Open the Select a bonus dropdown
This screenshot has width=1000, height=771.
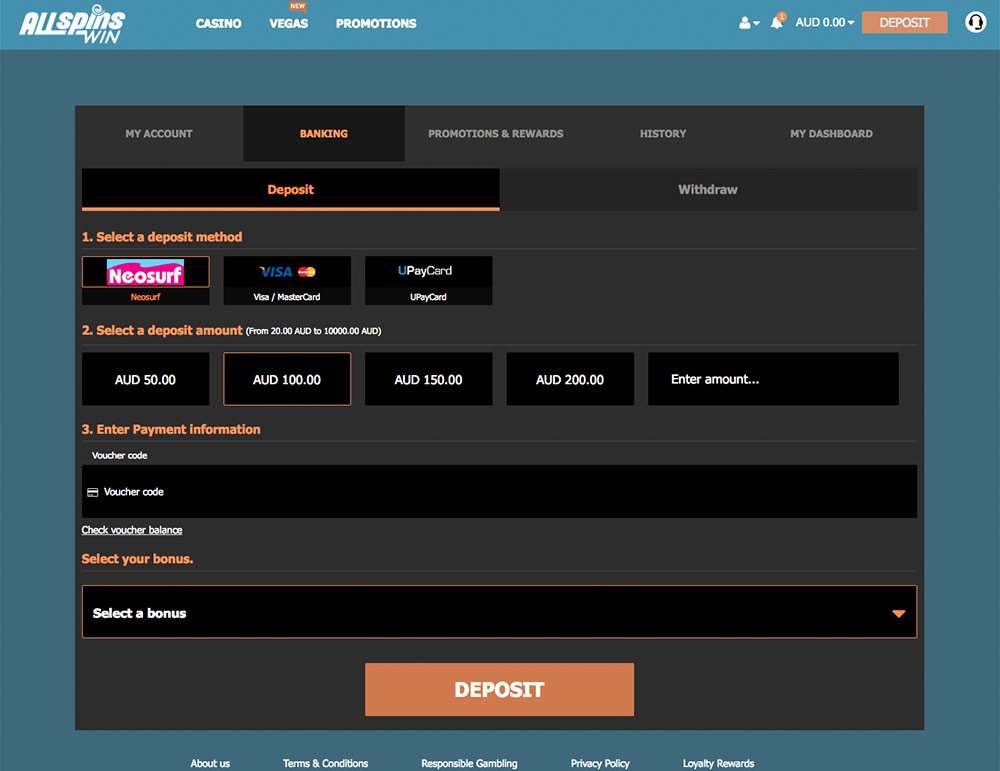(x=499, y=612)
